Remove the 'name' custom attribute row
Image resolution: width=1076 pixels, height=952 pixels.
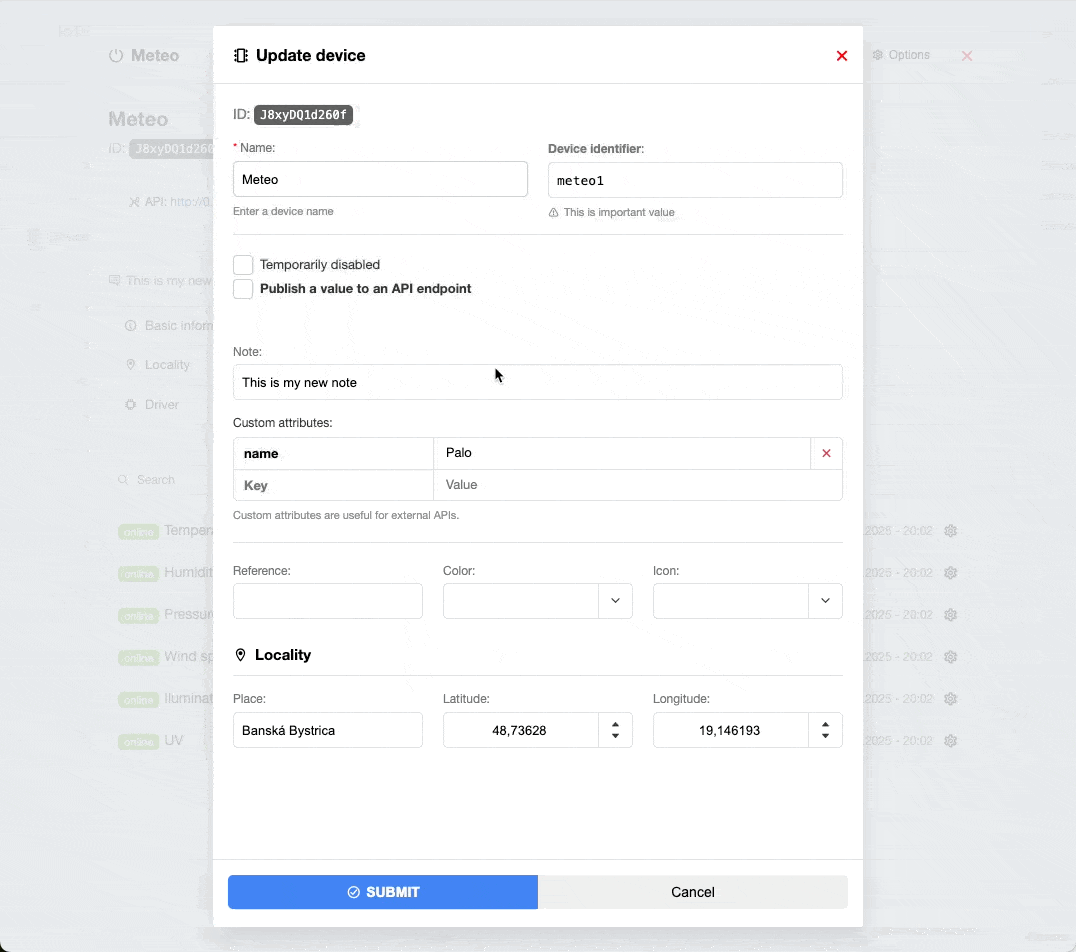[826, 453]
